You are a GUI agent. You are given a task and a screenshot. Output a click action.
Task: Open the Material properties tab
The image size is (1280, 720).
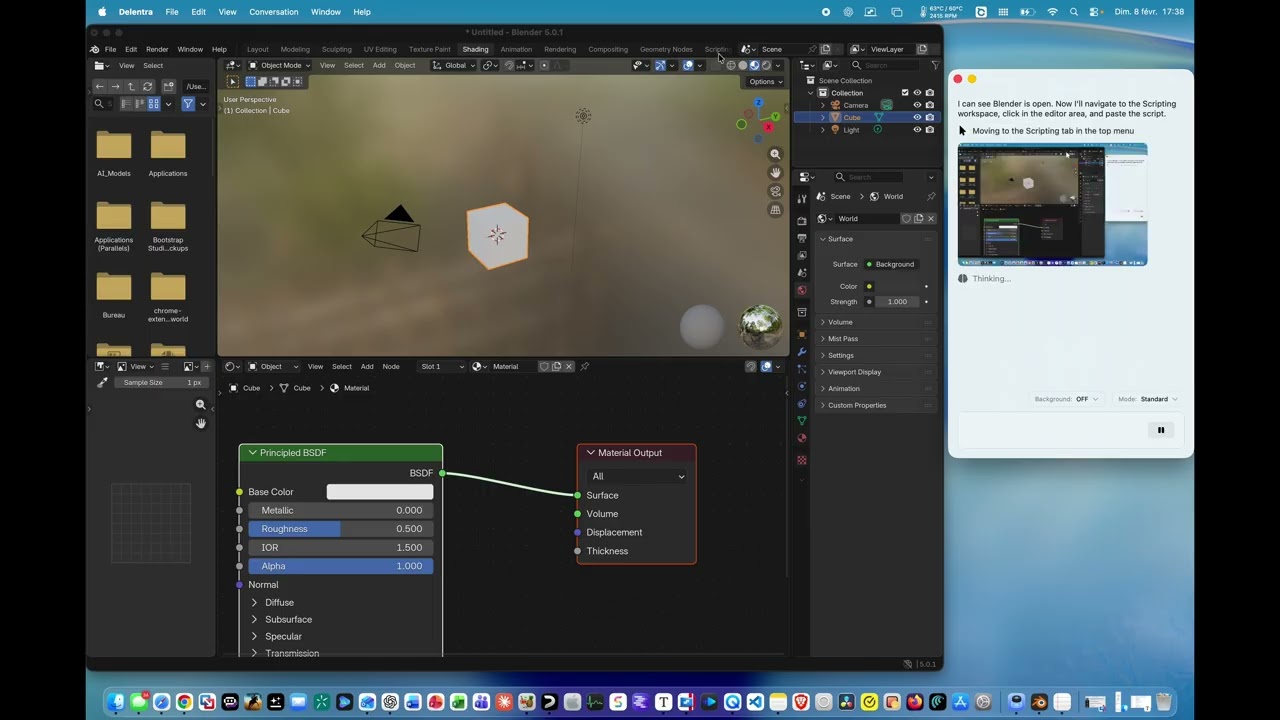coord(802,439)
